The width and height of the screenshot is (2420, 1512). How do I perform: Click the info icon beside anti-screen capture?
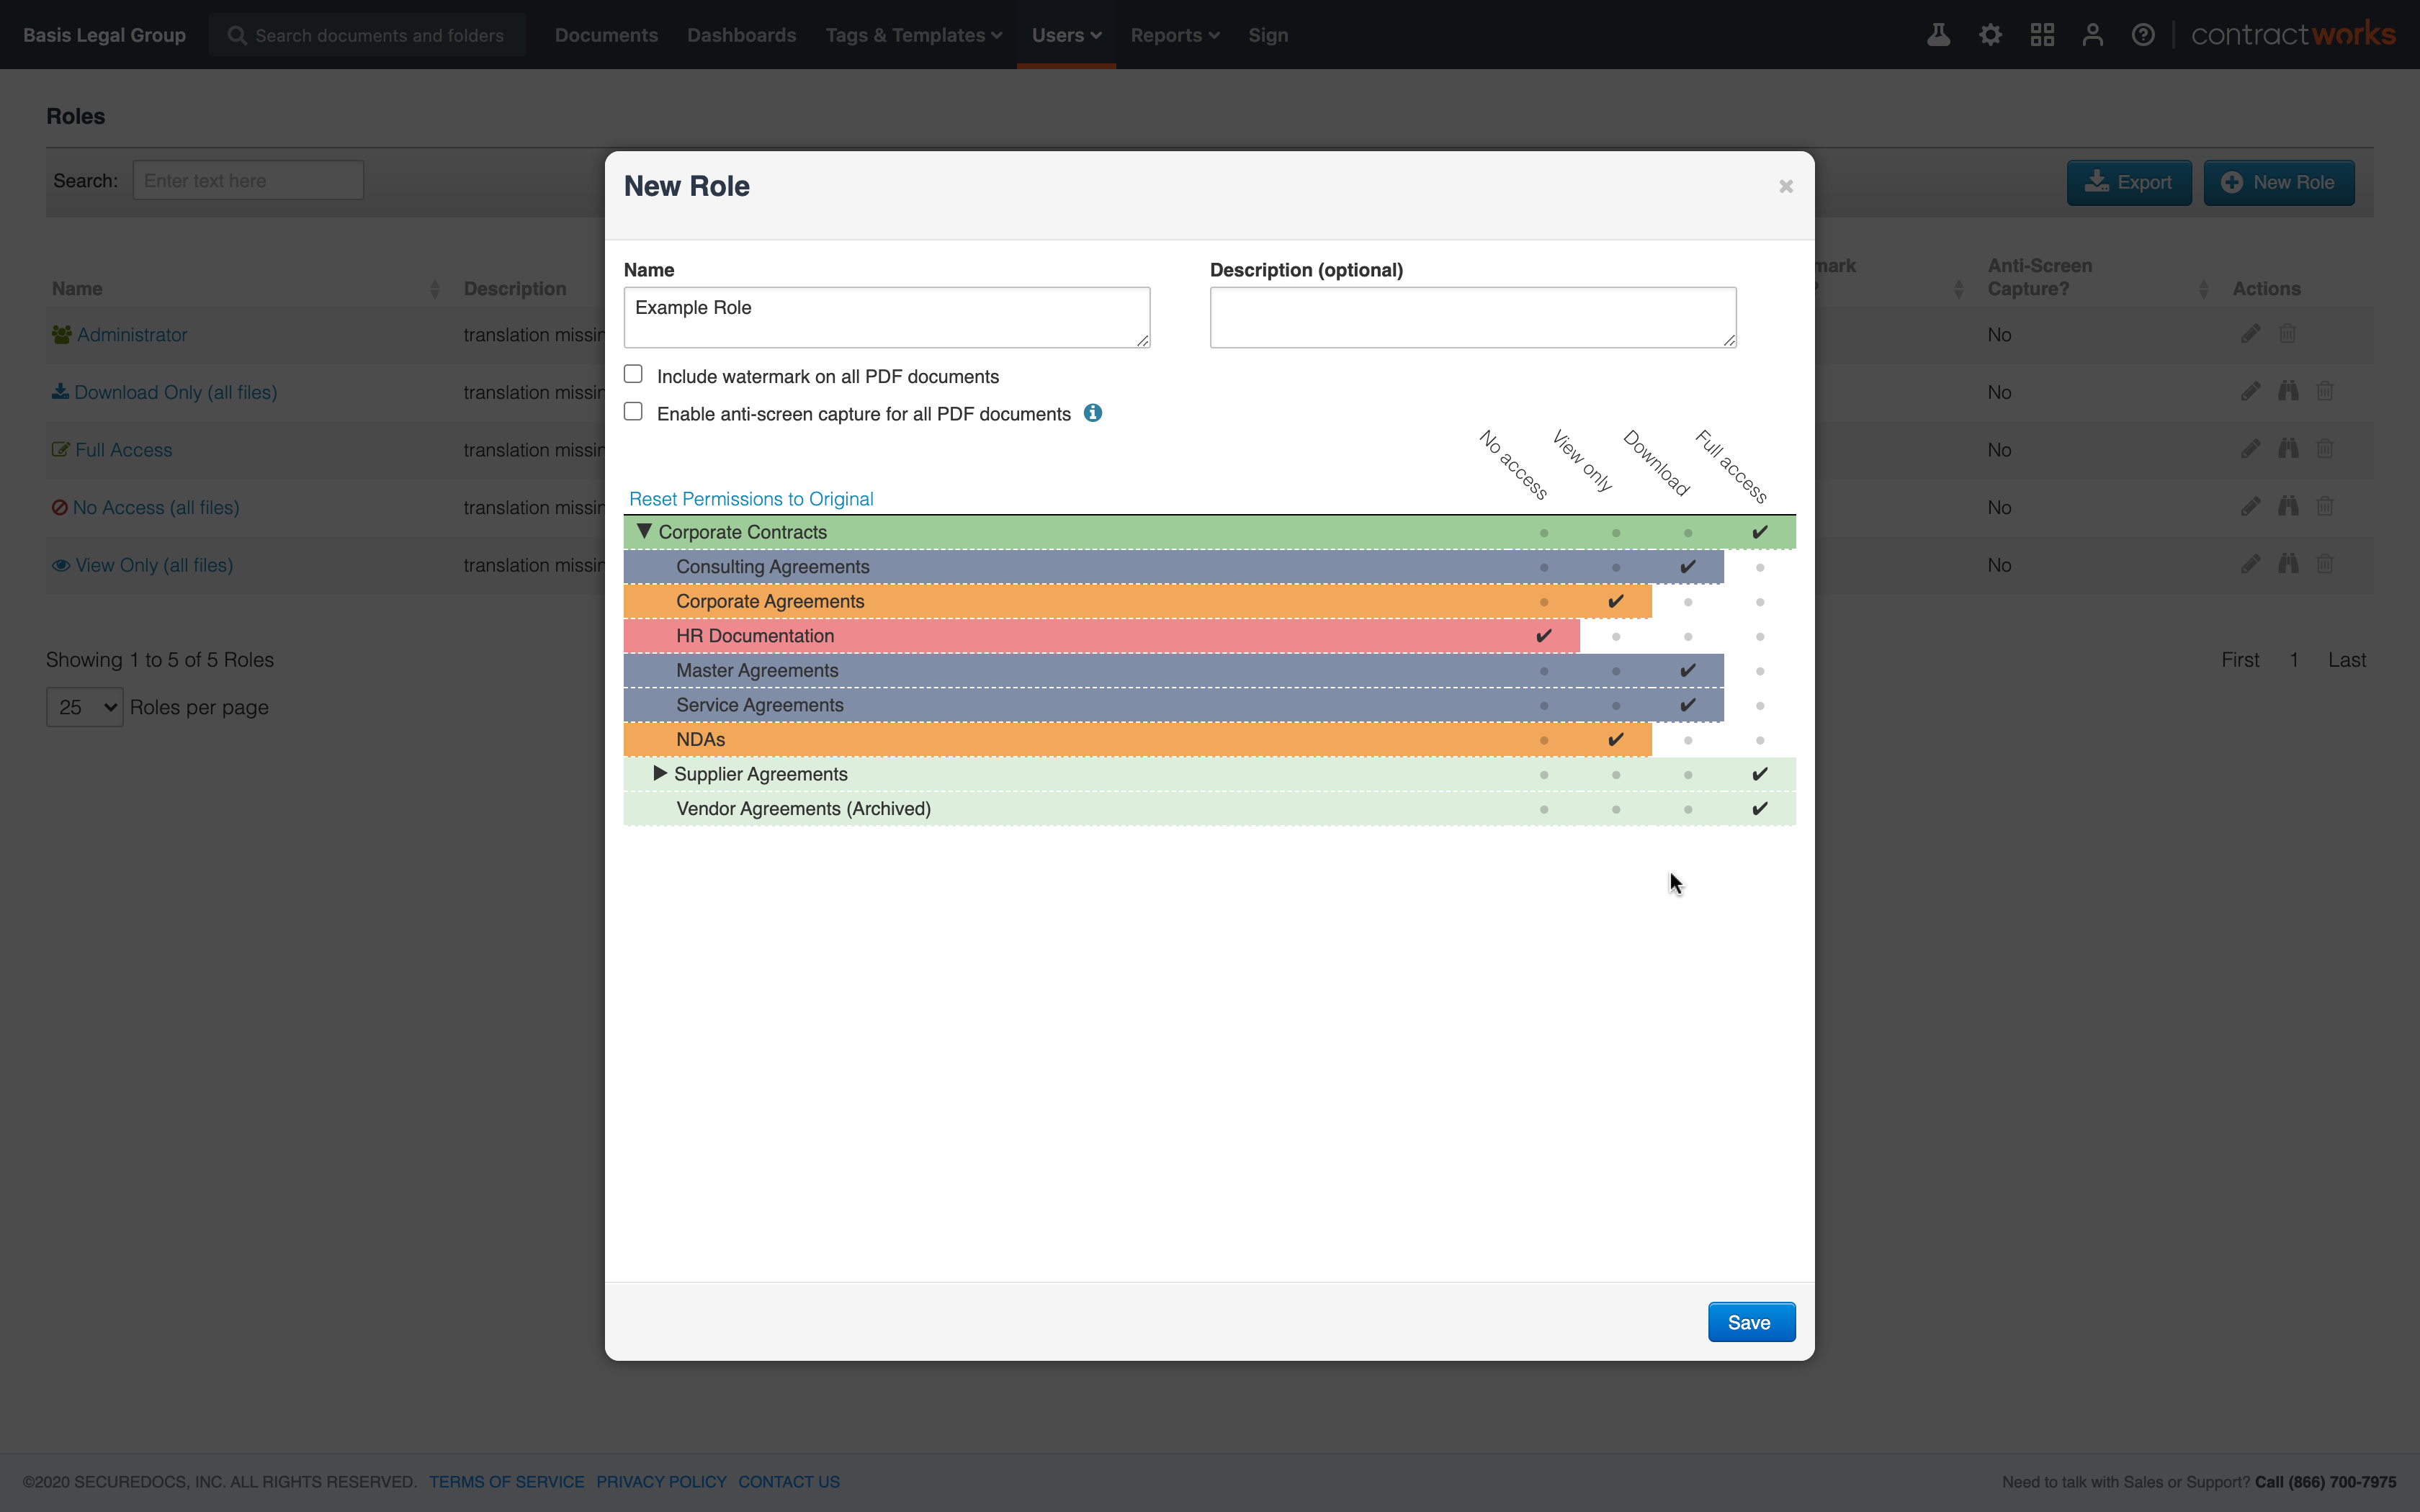(x=1092, y=412)
